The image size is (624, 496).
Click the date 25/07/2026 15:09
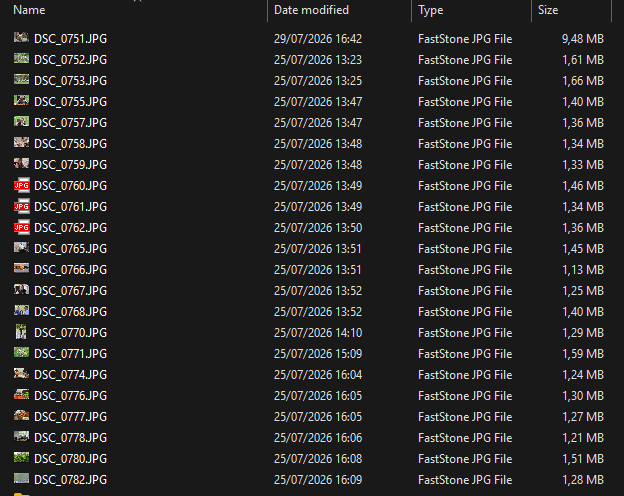(x=318, y=354)
